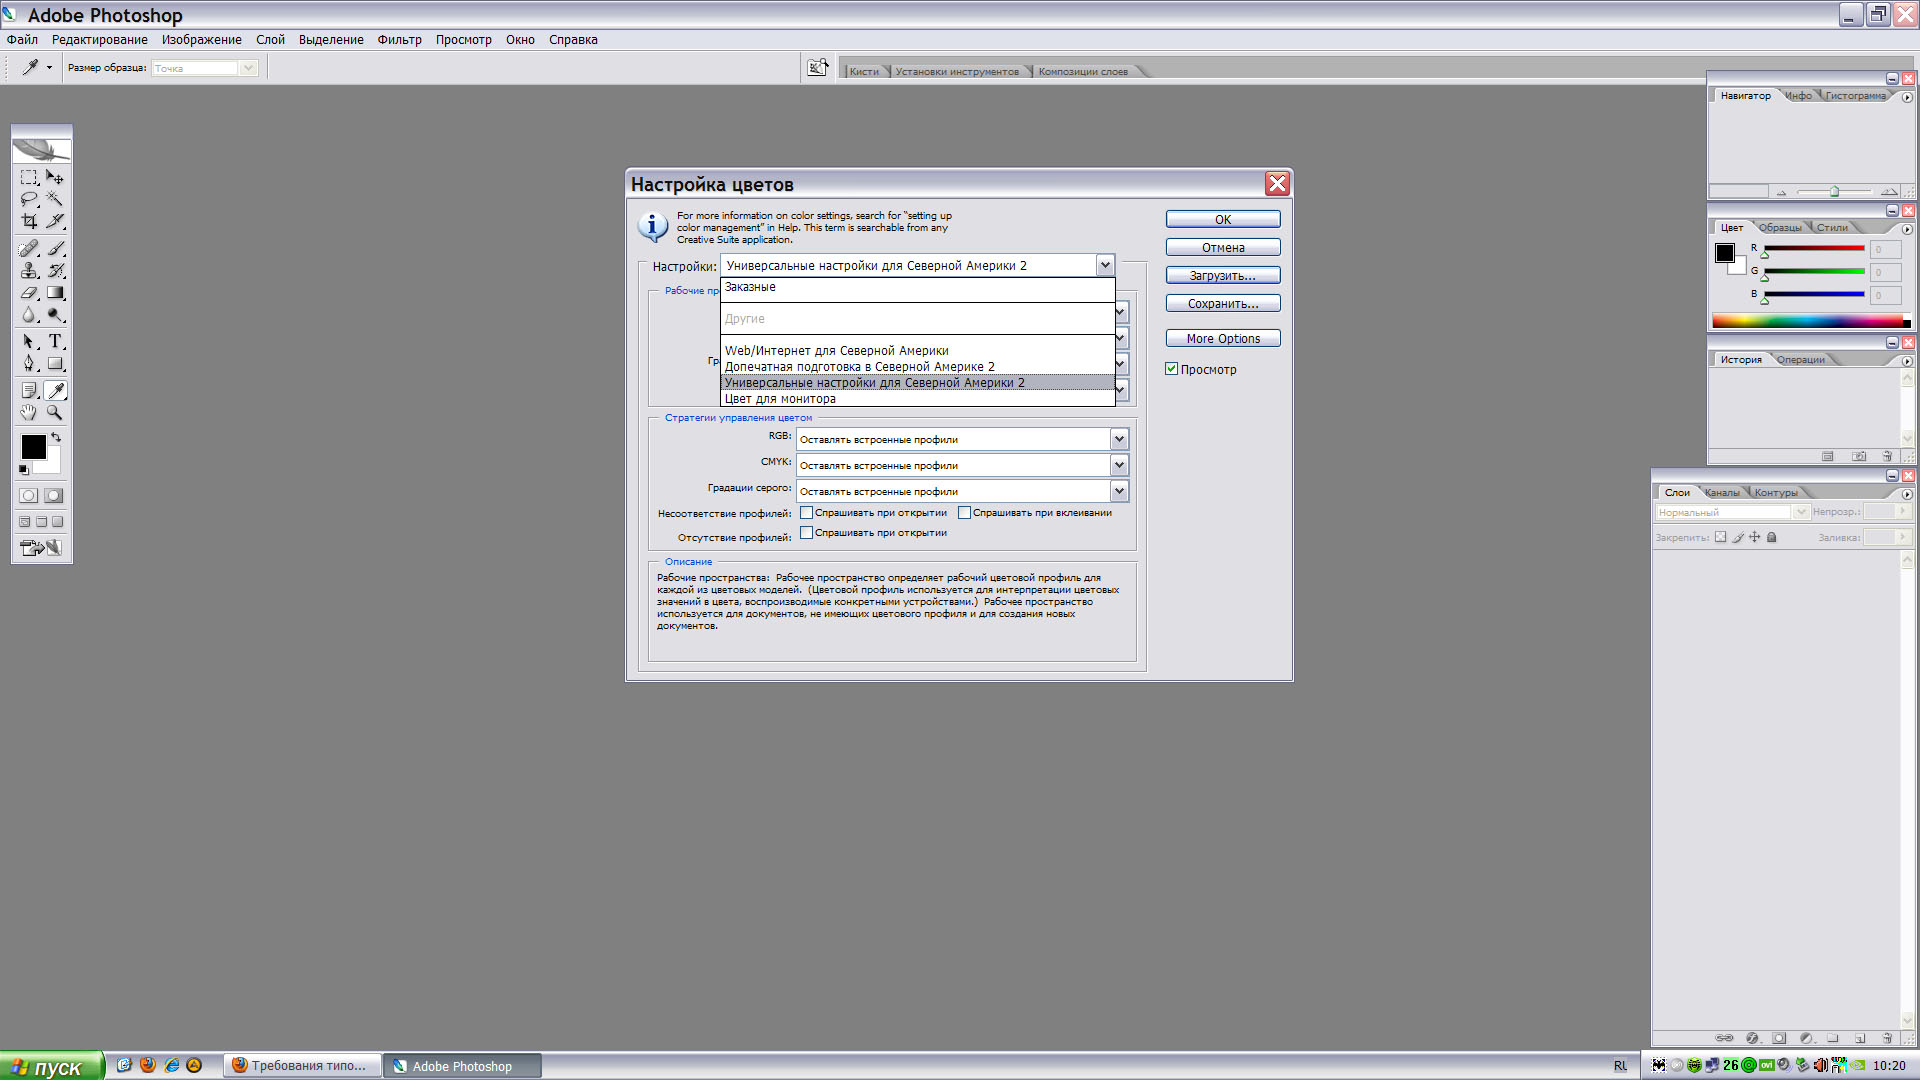
Task: Toggle lock transparent pixels in Layers
Action: click(1720, 537)
